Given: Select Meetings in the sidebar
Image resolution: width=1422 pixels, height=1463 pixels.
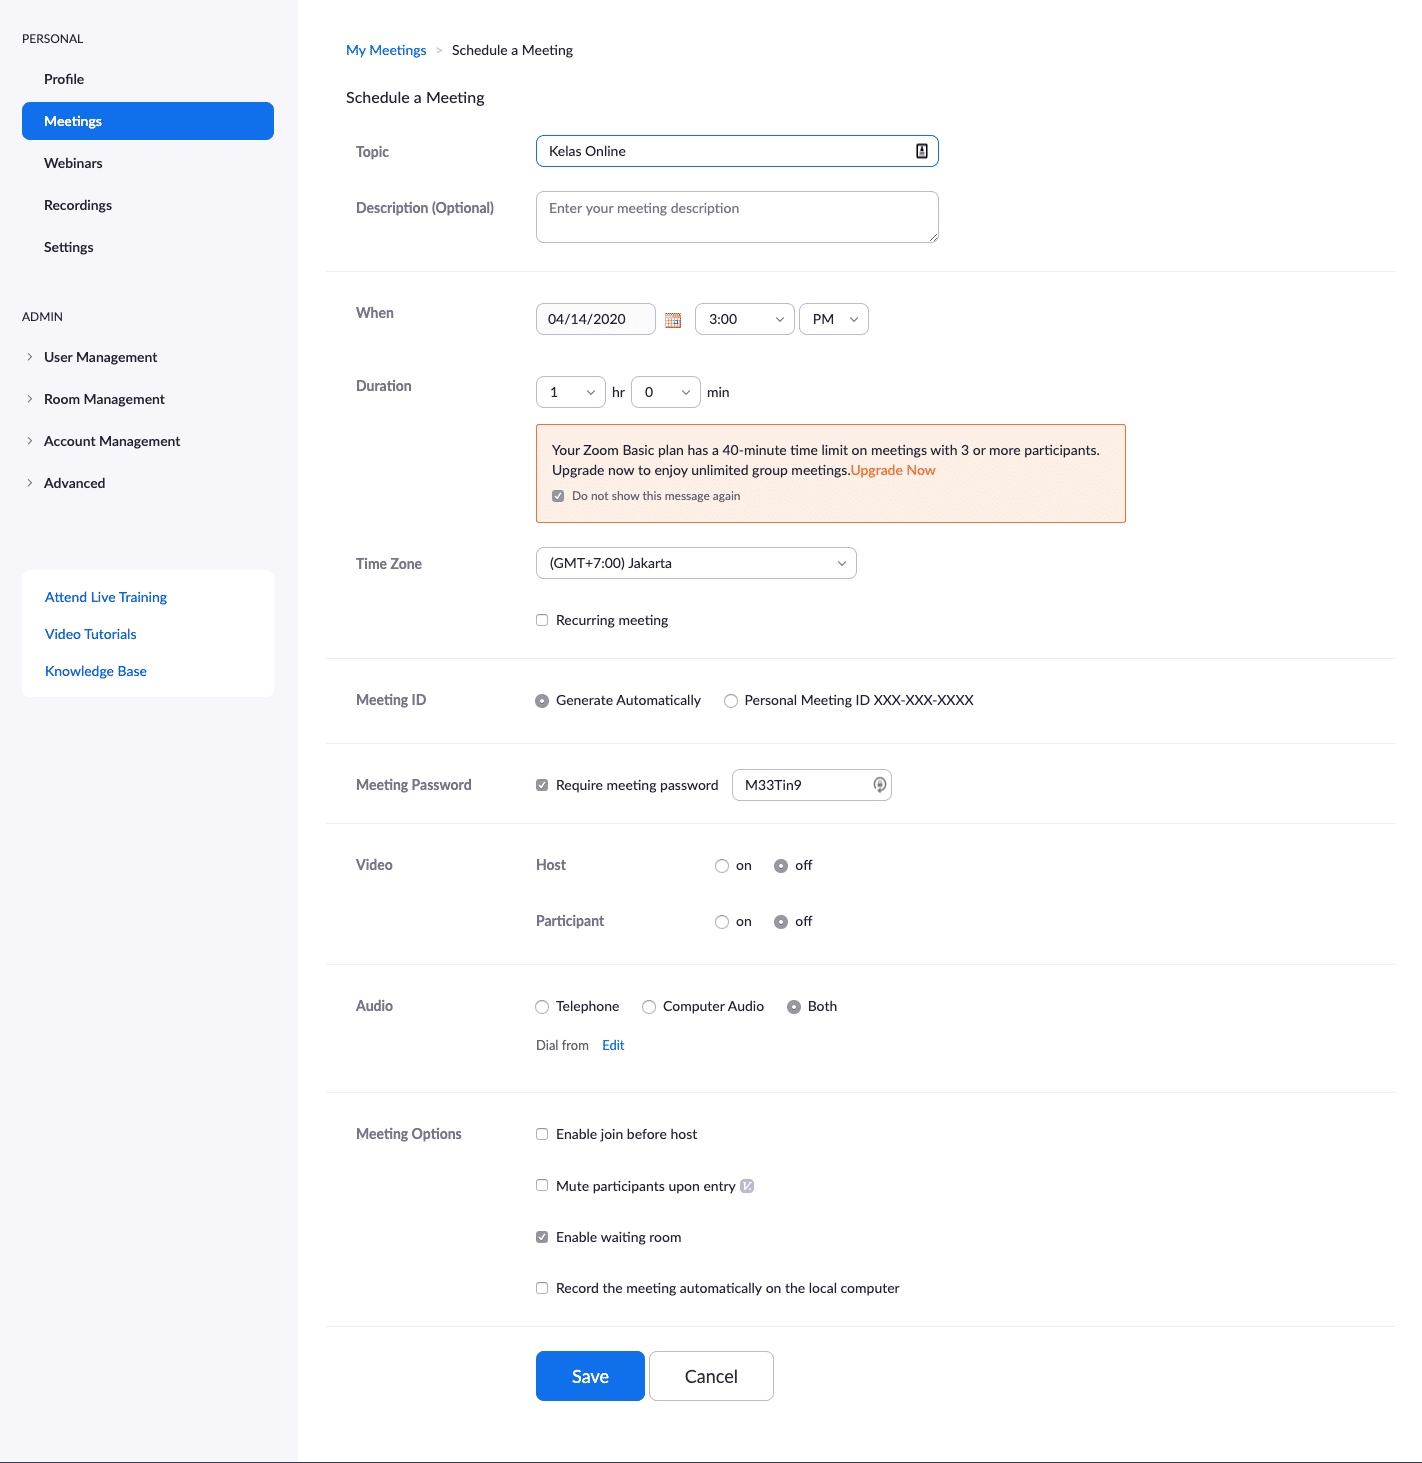Looking at the screenshot, I should pos(148,121).
